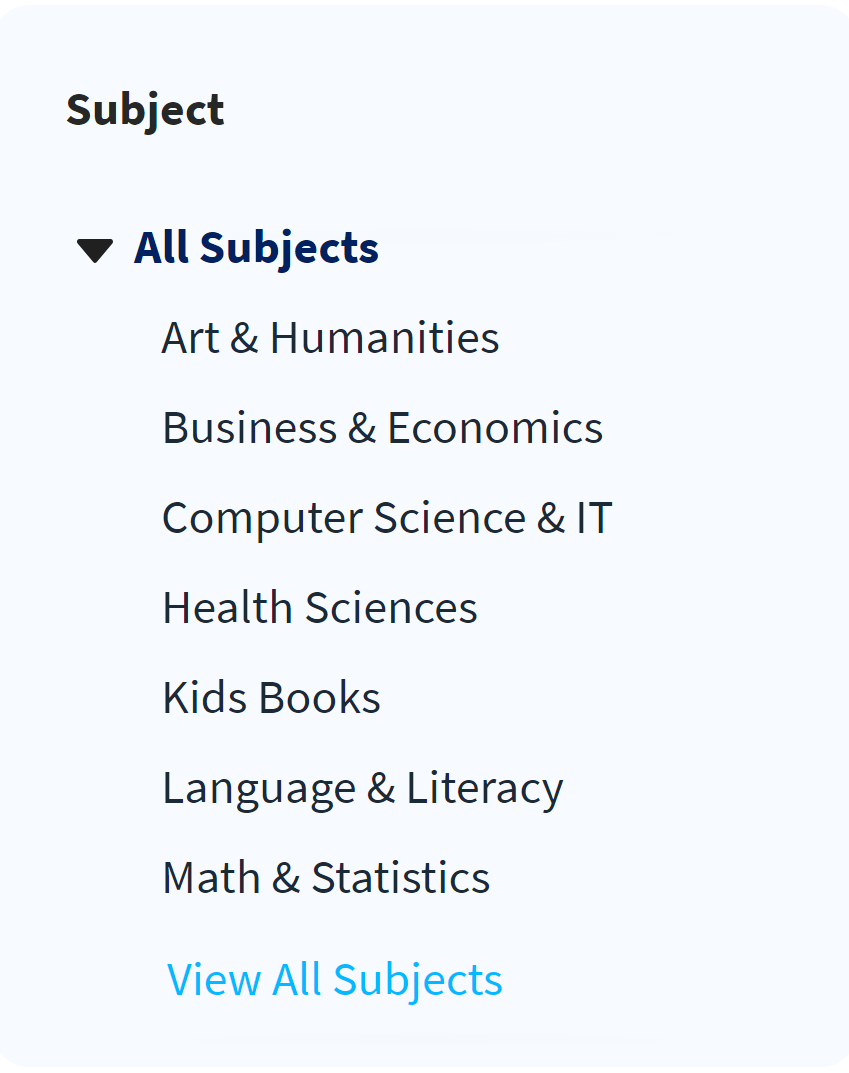Select Health Sciences subject filter

coord(320,608)
